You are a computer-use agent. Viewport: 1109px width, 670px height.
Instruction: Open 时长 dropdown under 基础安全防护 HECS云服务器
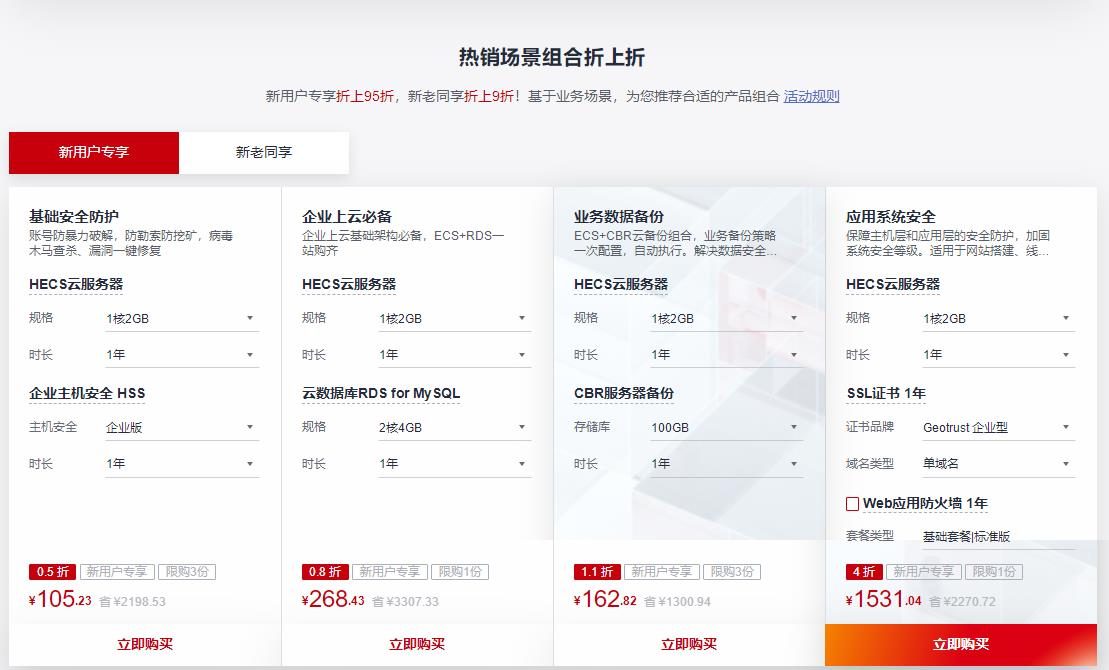(182, 354)
